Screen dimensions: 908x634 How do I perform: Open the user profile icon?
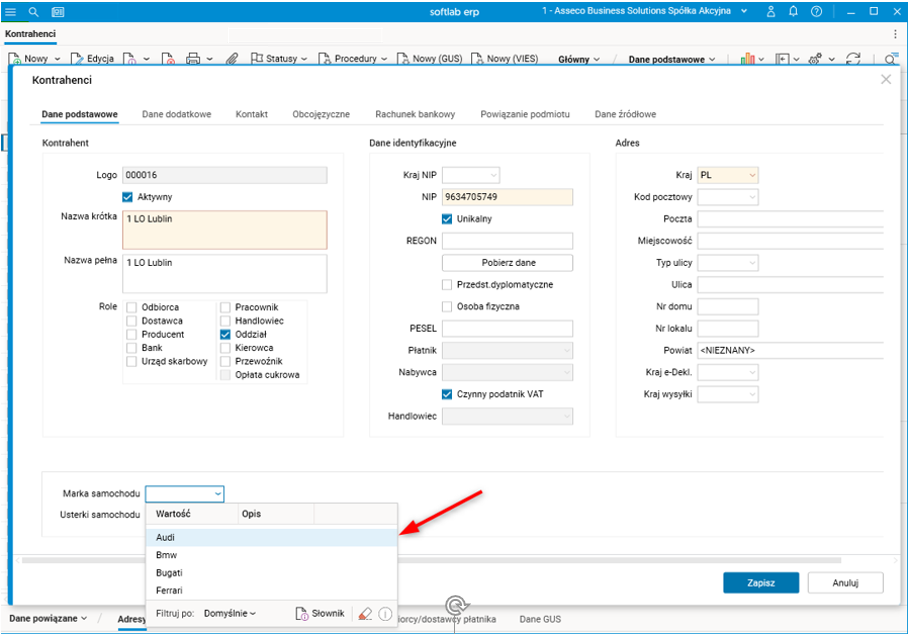(x=771, y=12)
